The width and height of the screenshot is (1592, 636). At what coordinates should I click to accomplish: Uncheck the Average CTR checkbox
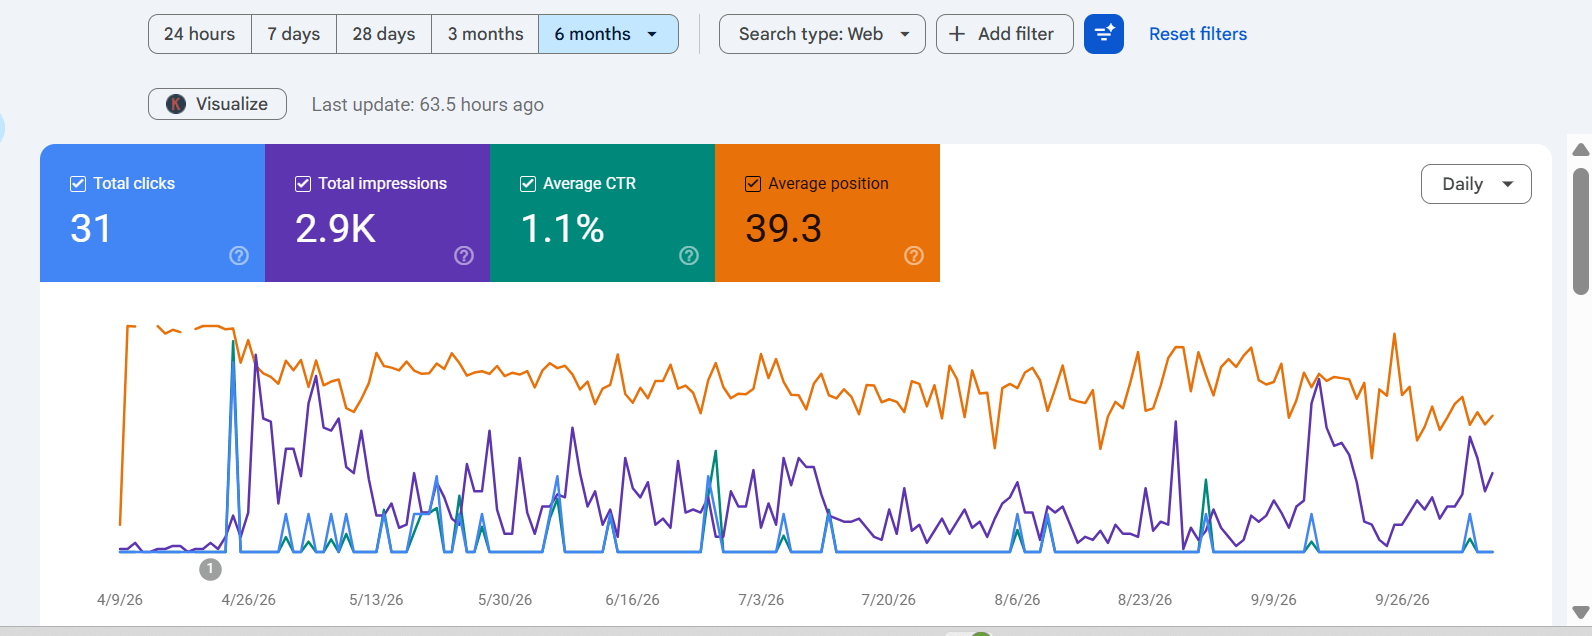(528, 184)
